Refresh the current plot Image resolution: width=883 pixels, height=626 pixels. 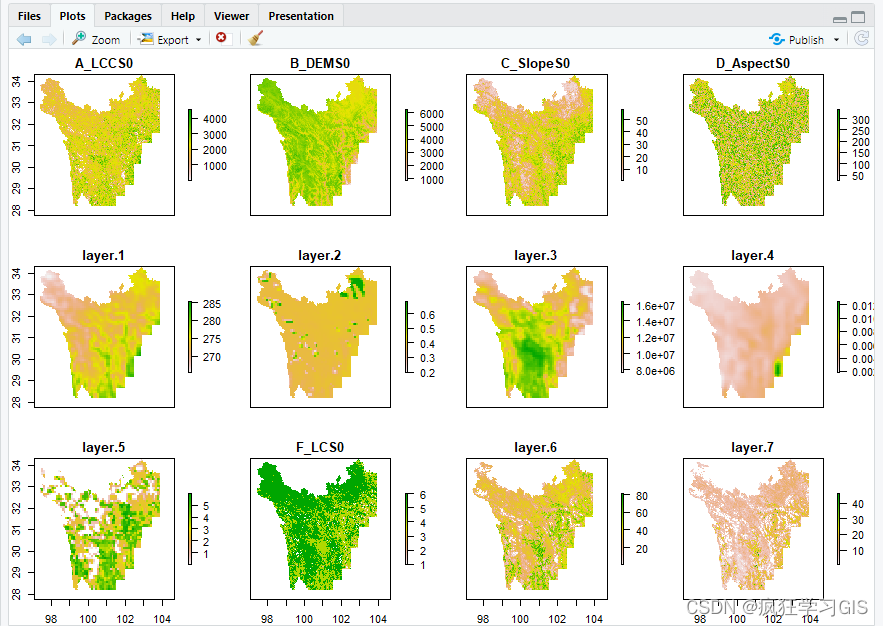861,39
